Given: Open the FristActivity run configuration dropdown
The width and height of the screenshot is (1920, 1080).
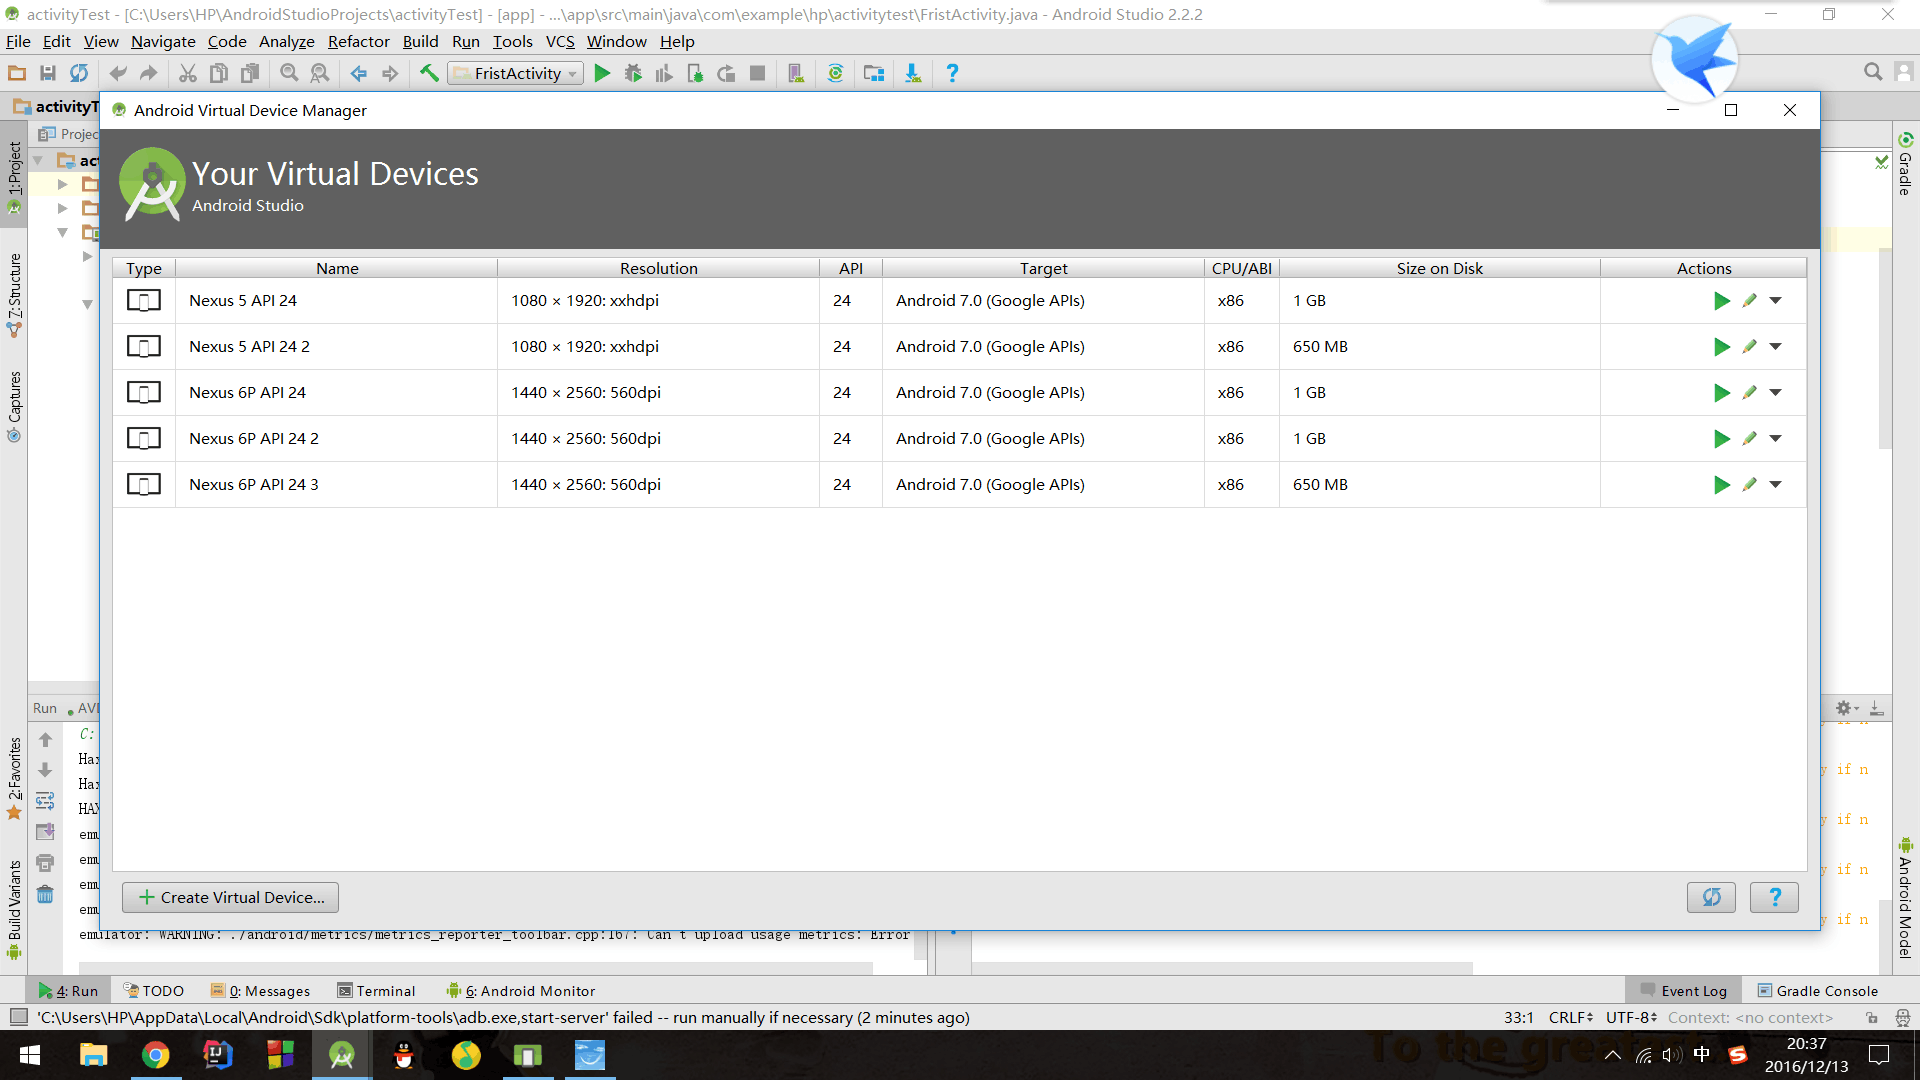Looking at the screenshot, I should click(515, 73).
